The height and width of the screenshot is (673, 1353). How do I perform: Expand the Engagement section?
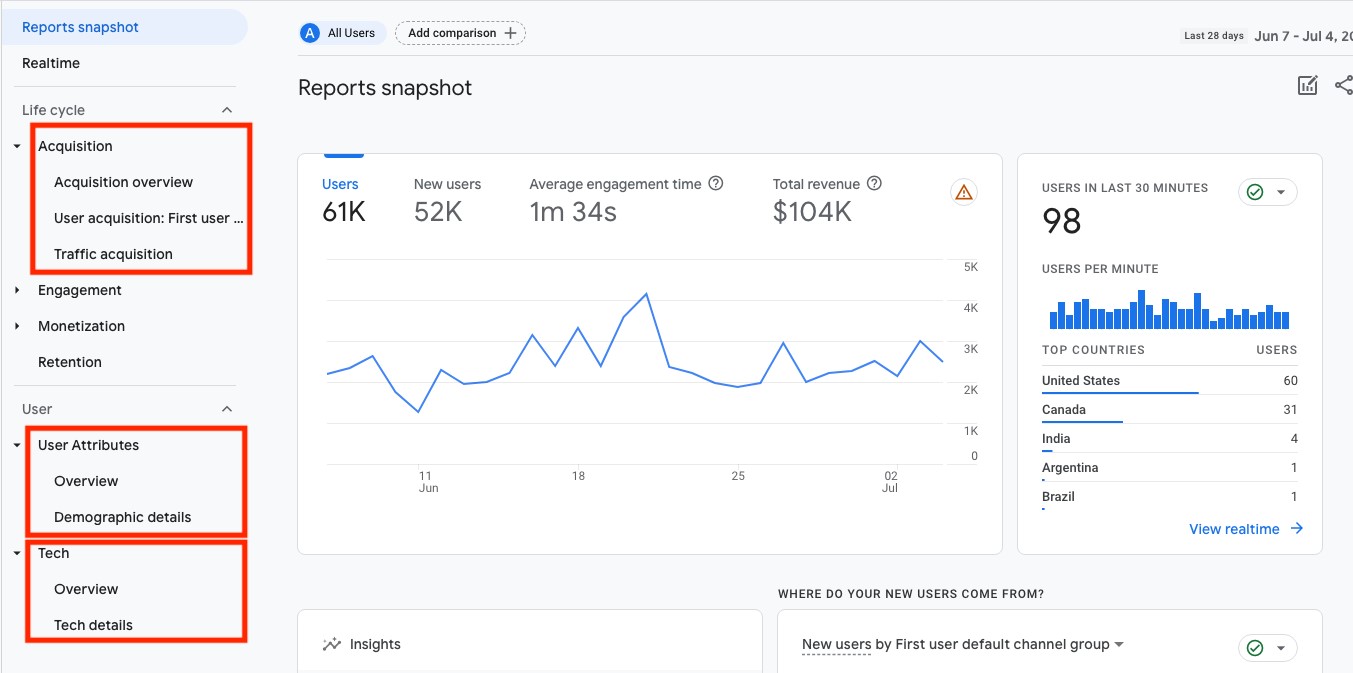[x=17, y=290]
